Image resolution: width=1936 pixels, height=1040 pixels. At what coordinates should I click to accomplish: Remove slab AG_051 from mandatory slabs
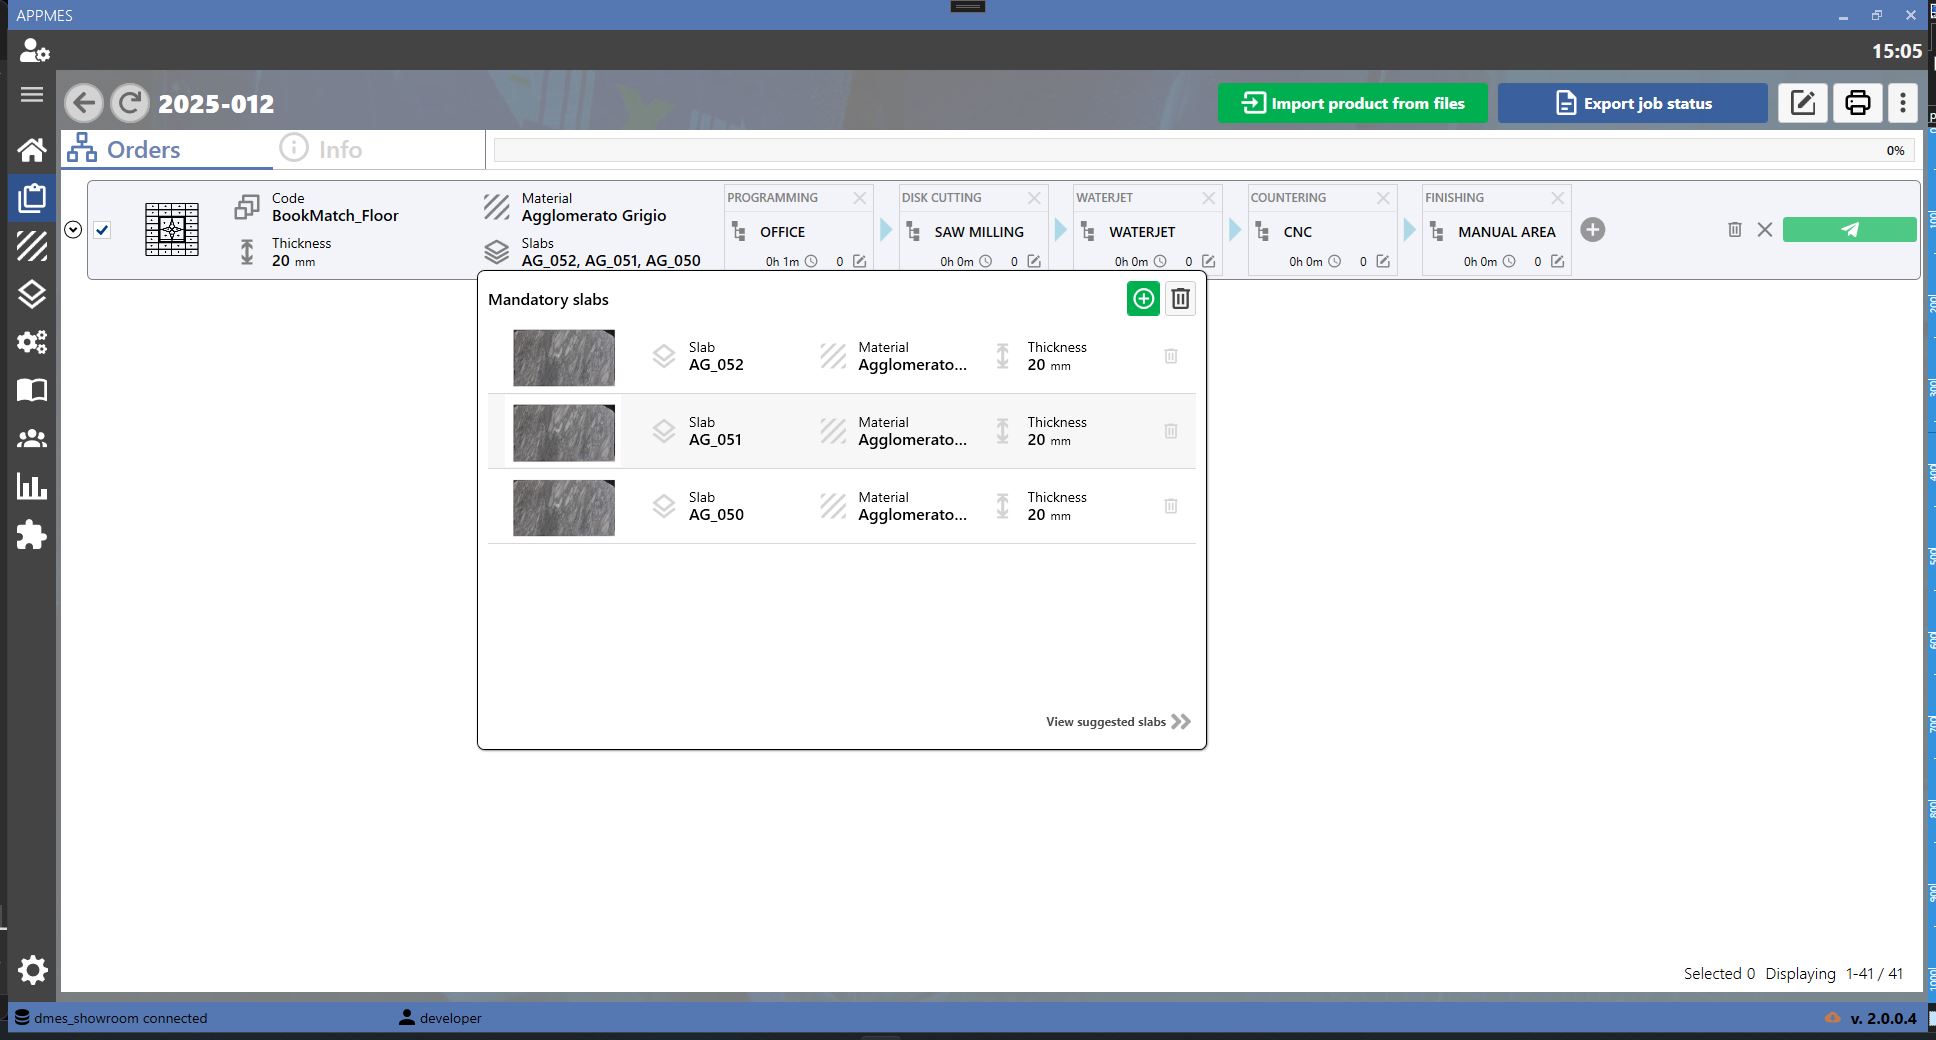pos(1171,431)
